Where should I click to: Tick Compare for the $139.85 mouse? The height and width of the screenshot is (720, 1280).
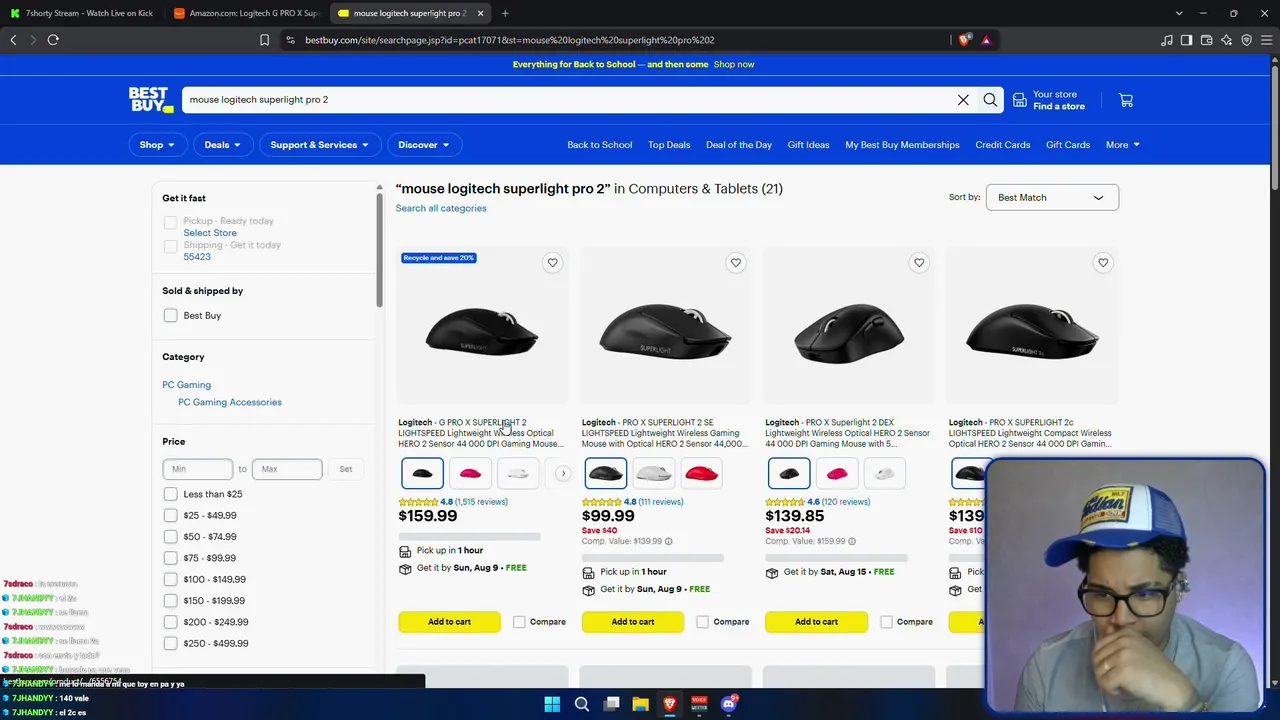(x=886, y=622)
